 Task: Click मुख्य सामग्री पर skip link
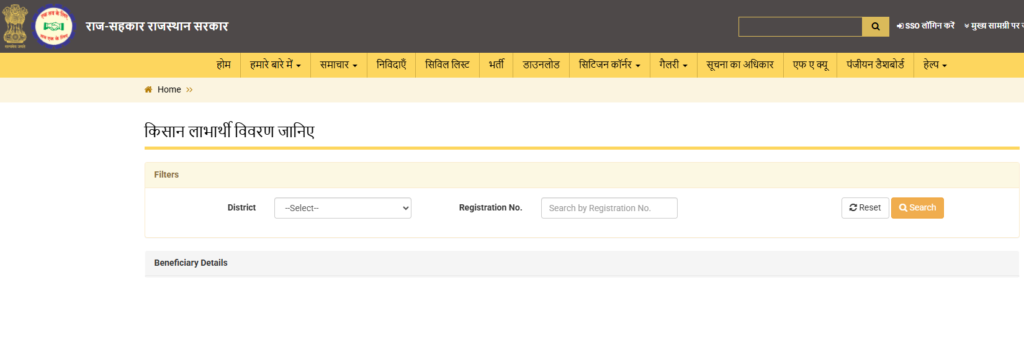tap(993, 26)
